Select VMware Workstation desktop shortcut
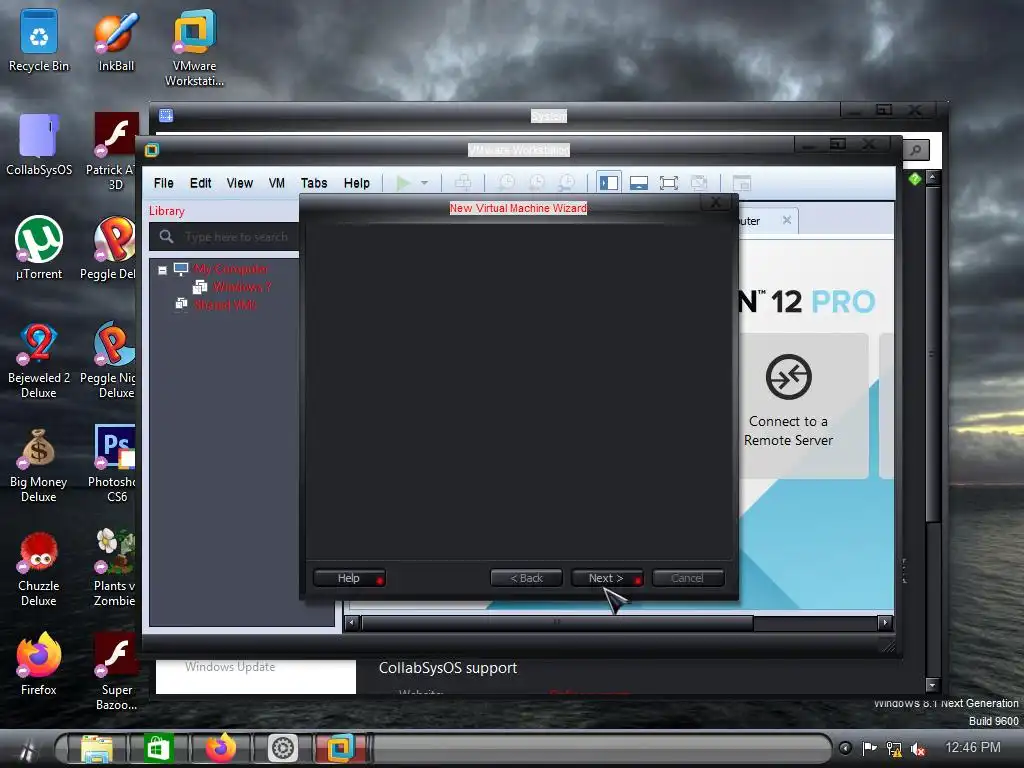 tap(194, 48)
